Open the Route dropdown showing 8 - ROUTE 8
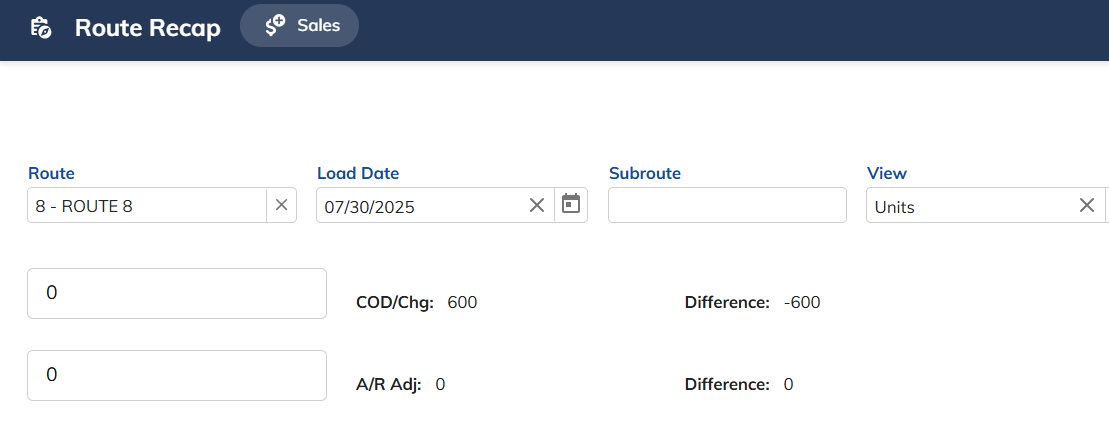This screenshot has height=439, width=1109. (147, 206)
